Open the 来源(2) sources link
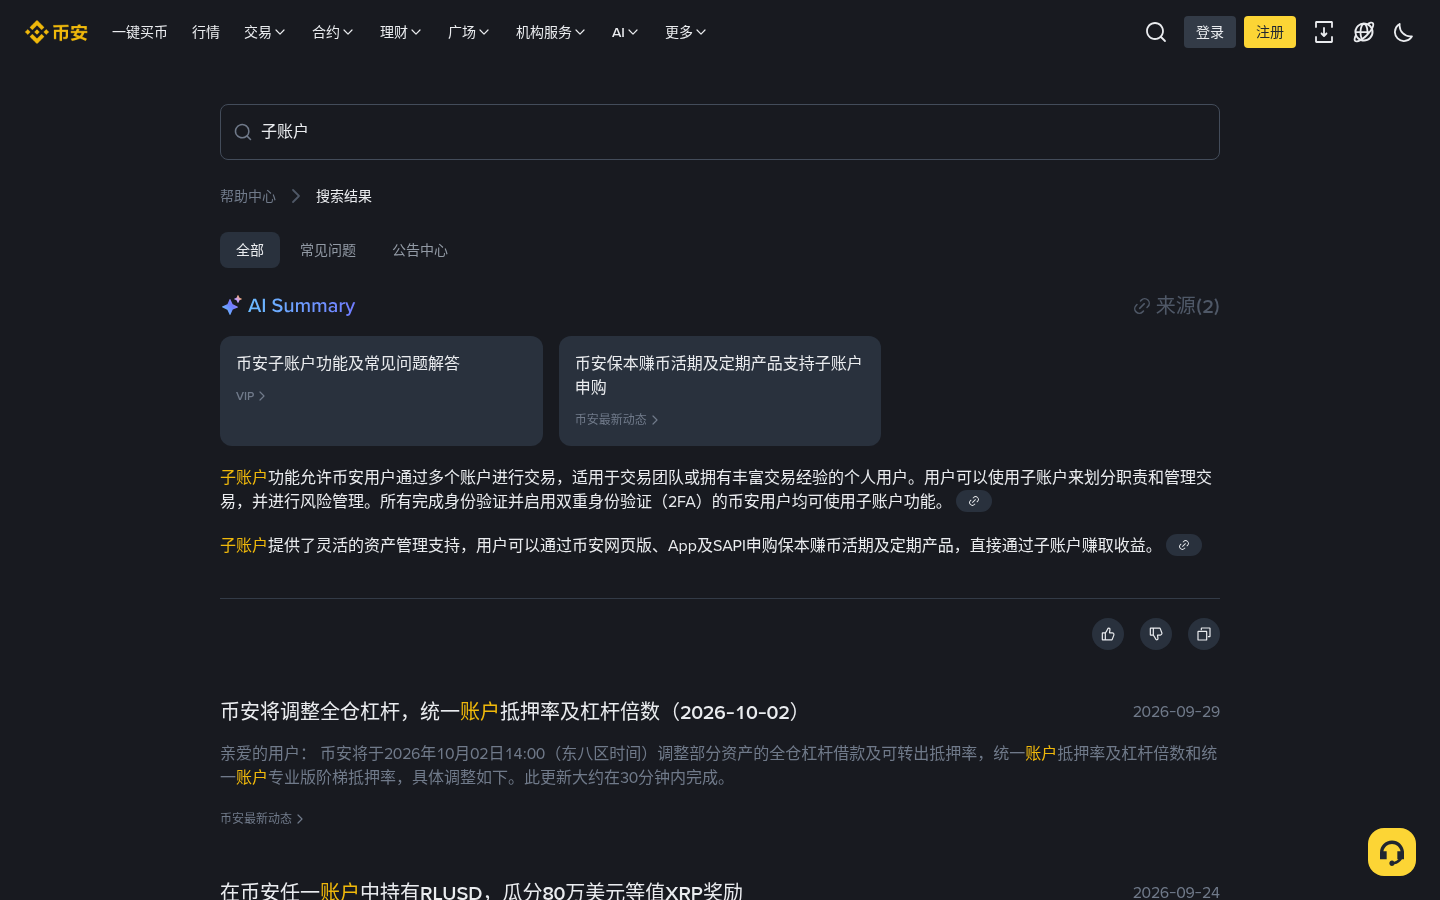 tap(1176, 306)
